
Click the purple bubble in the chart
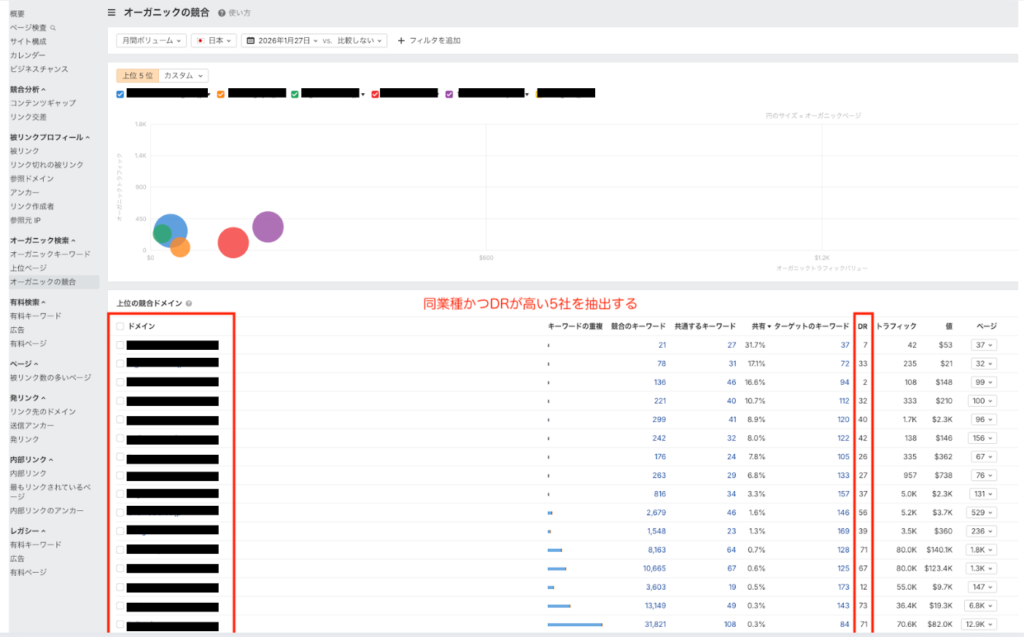[267, 227]
